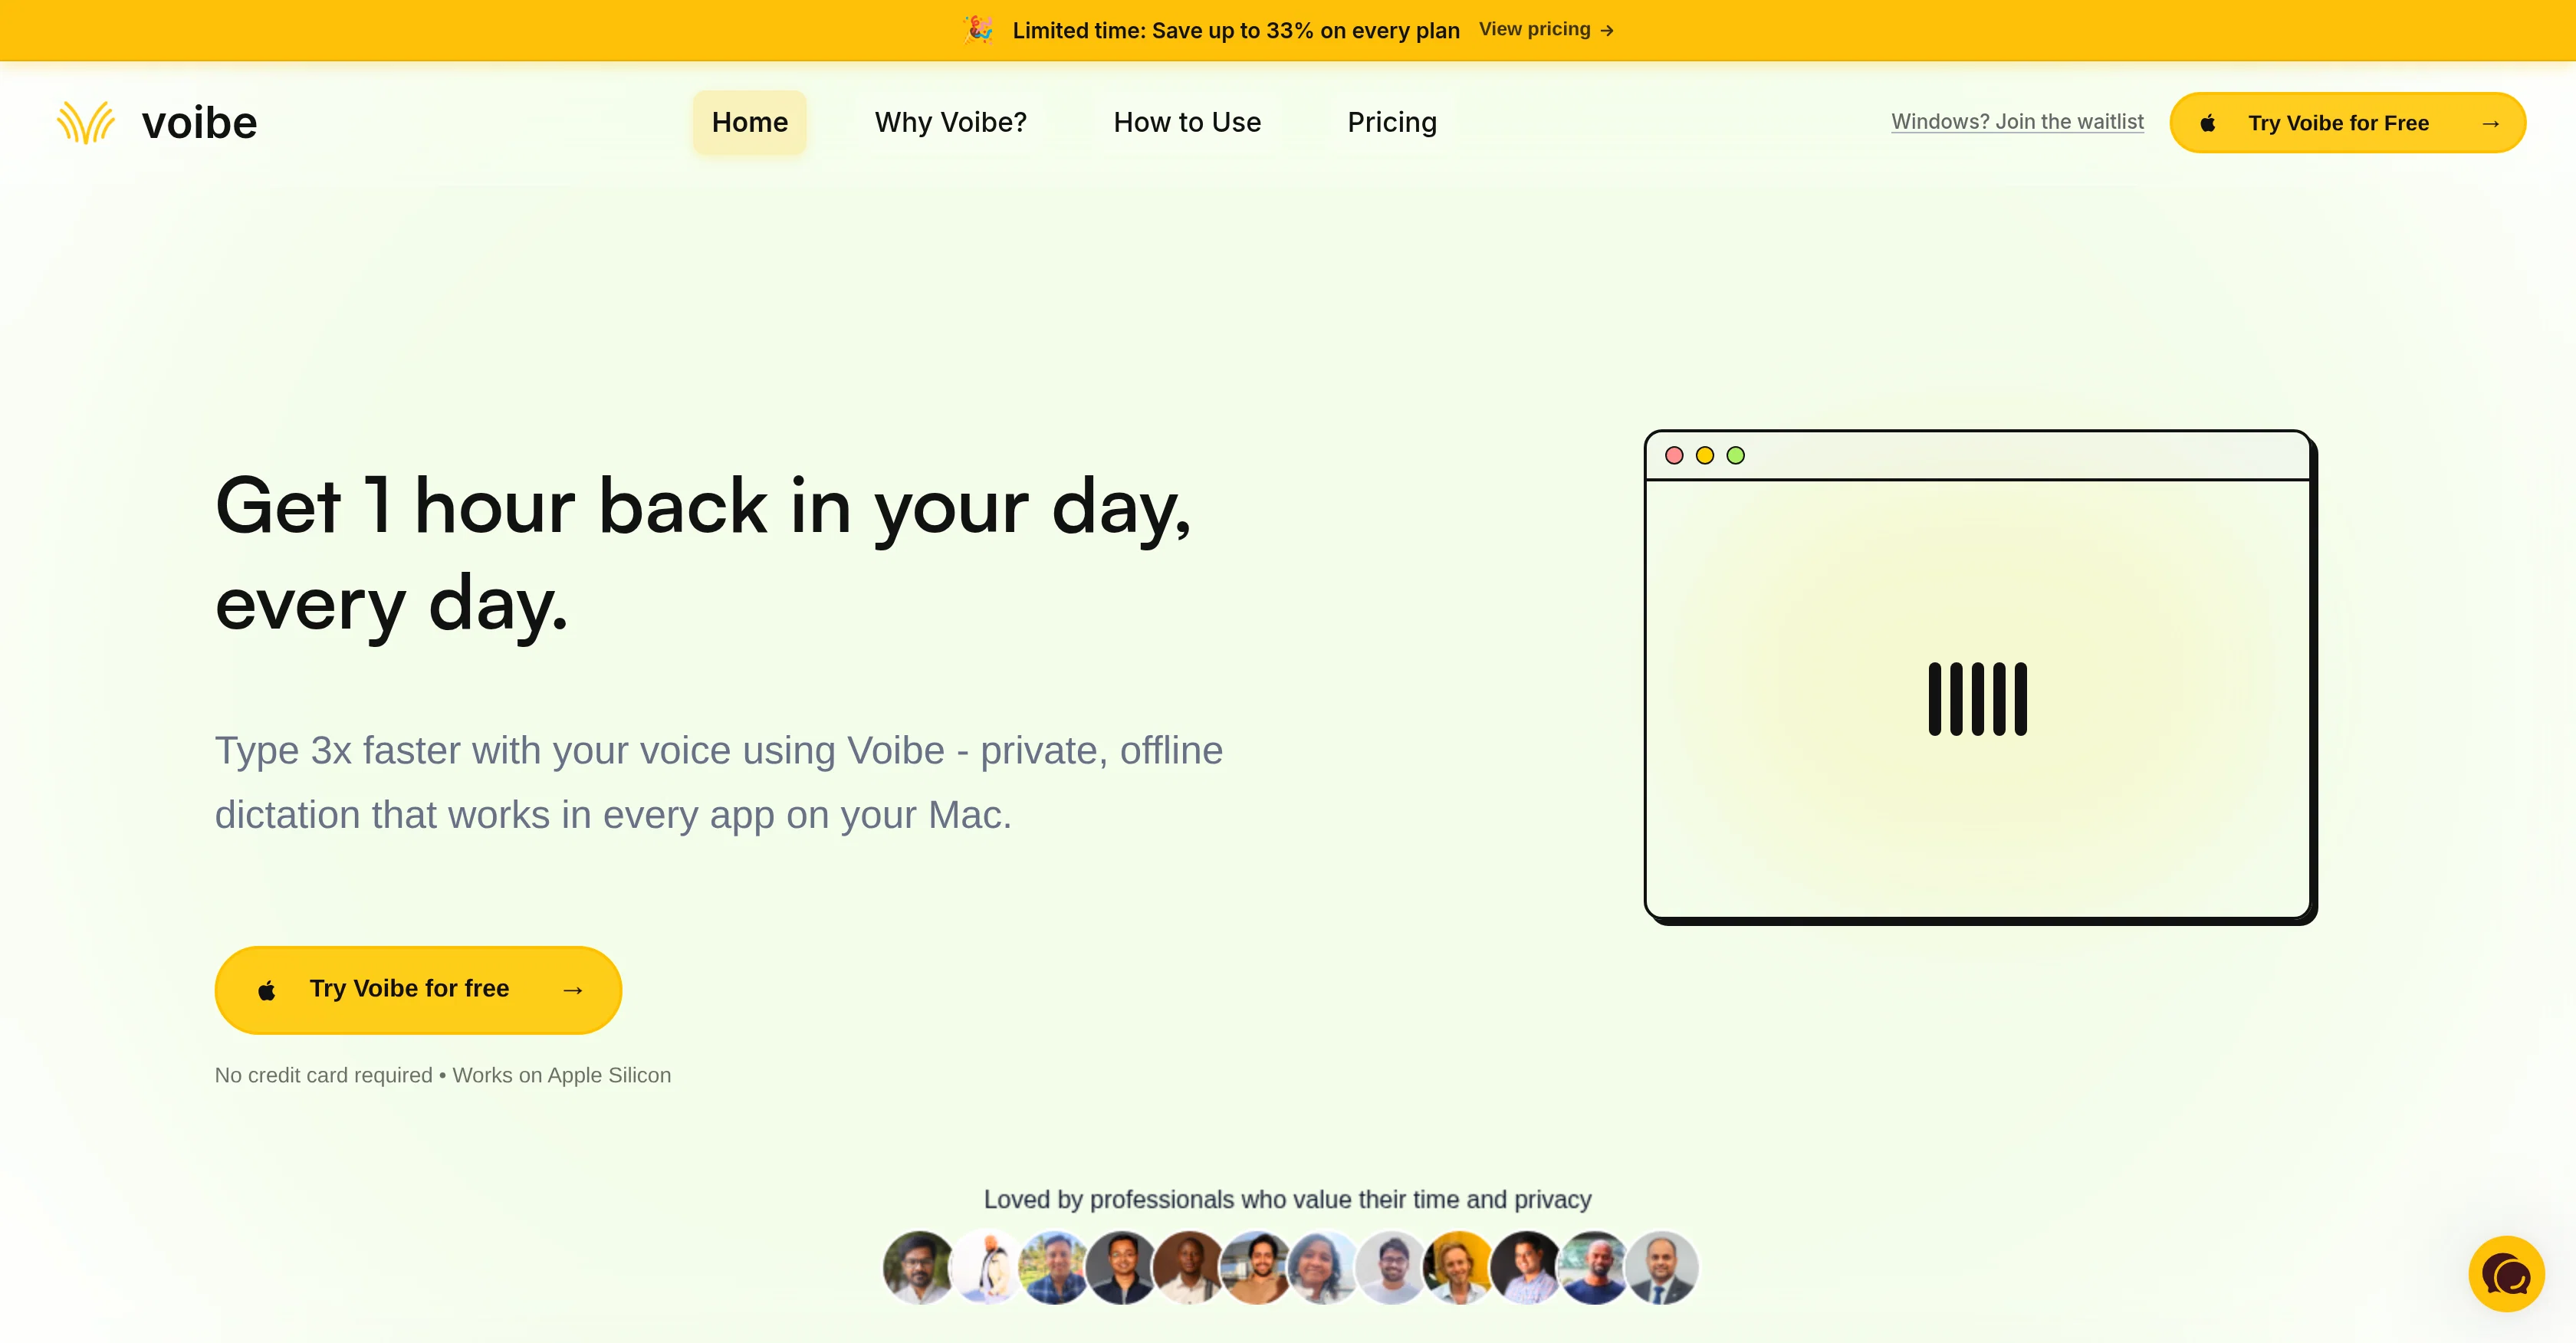Click arrow icon in header Try button
This screenshot has width=2576, height=1343.
pos(2491,123)
